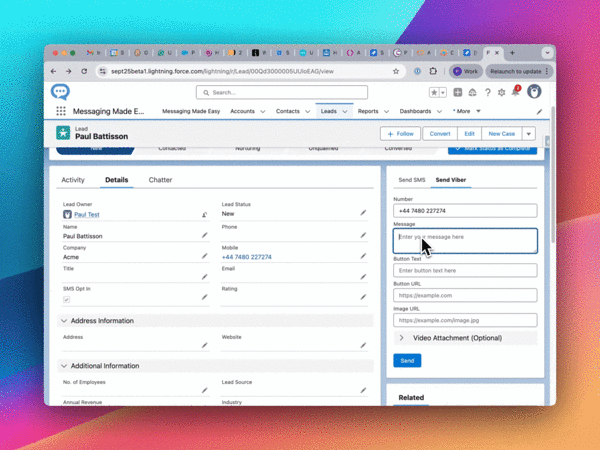Expand Video Attachment (Optional) section
Screen dimensions: 600x450
402,338
